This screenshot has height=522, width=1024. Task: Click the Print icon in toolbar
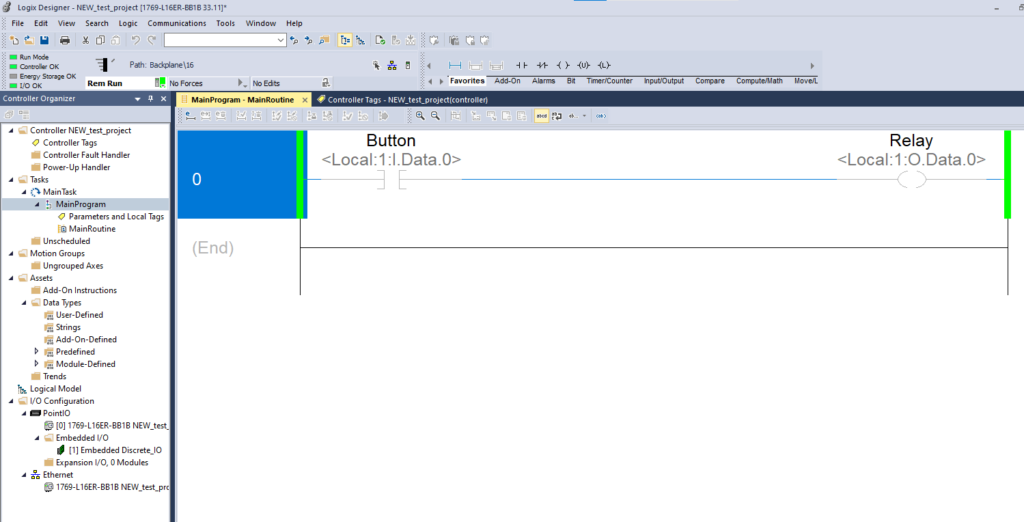tap(65, 40)
